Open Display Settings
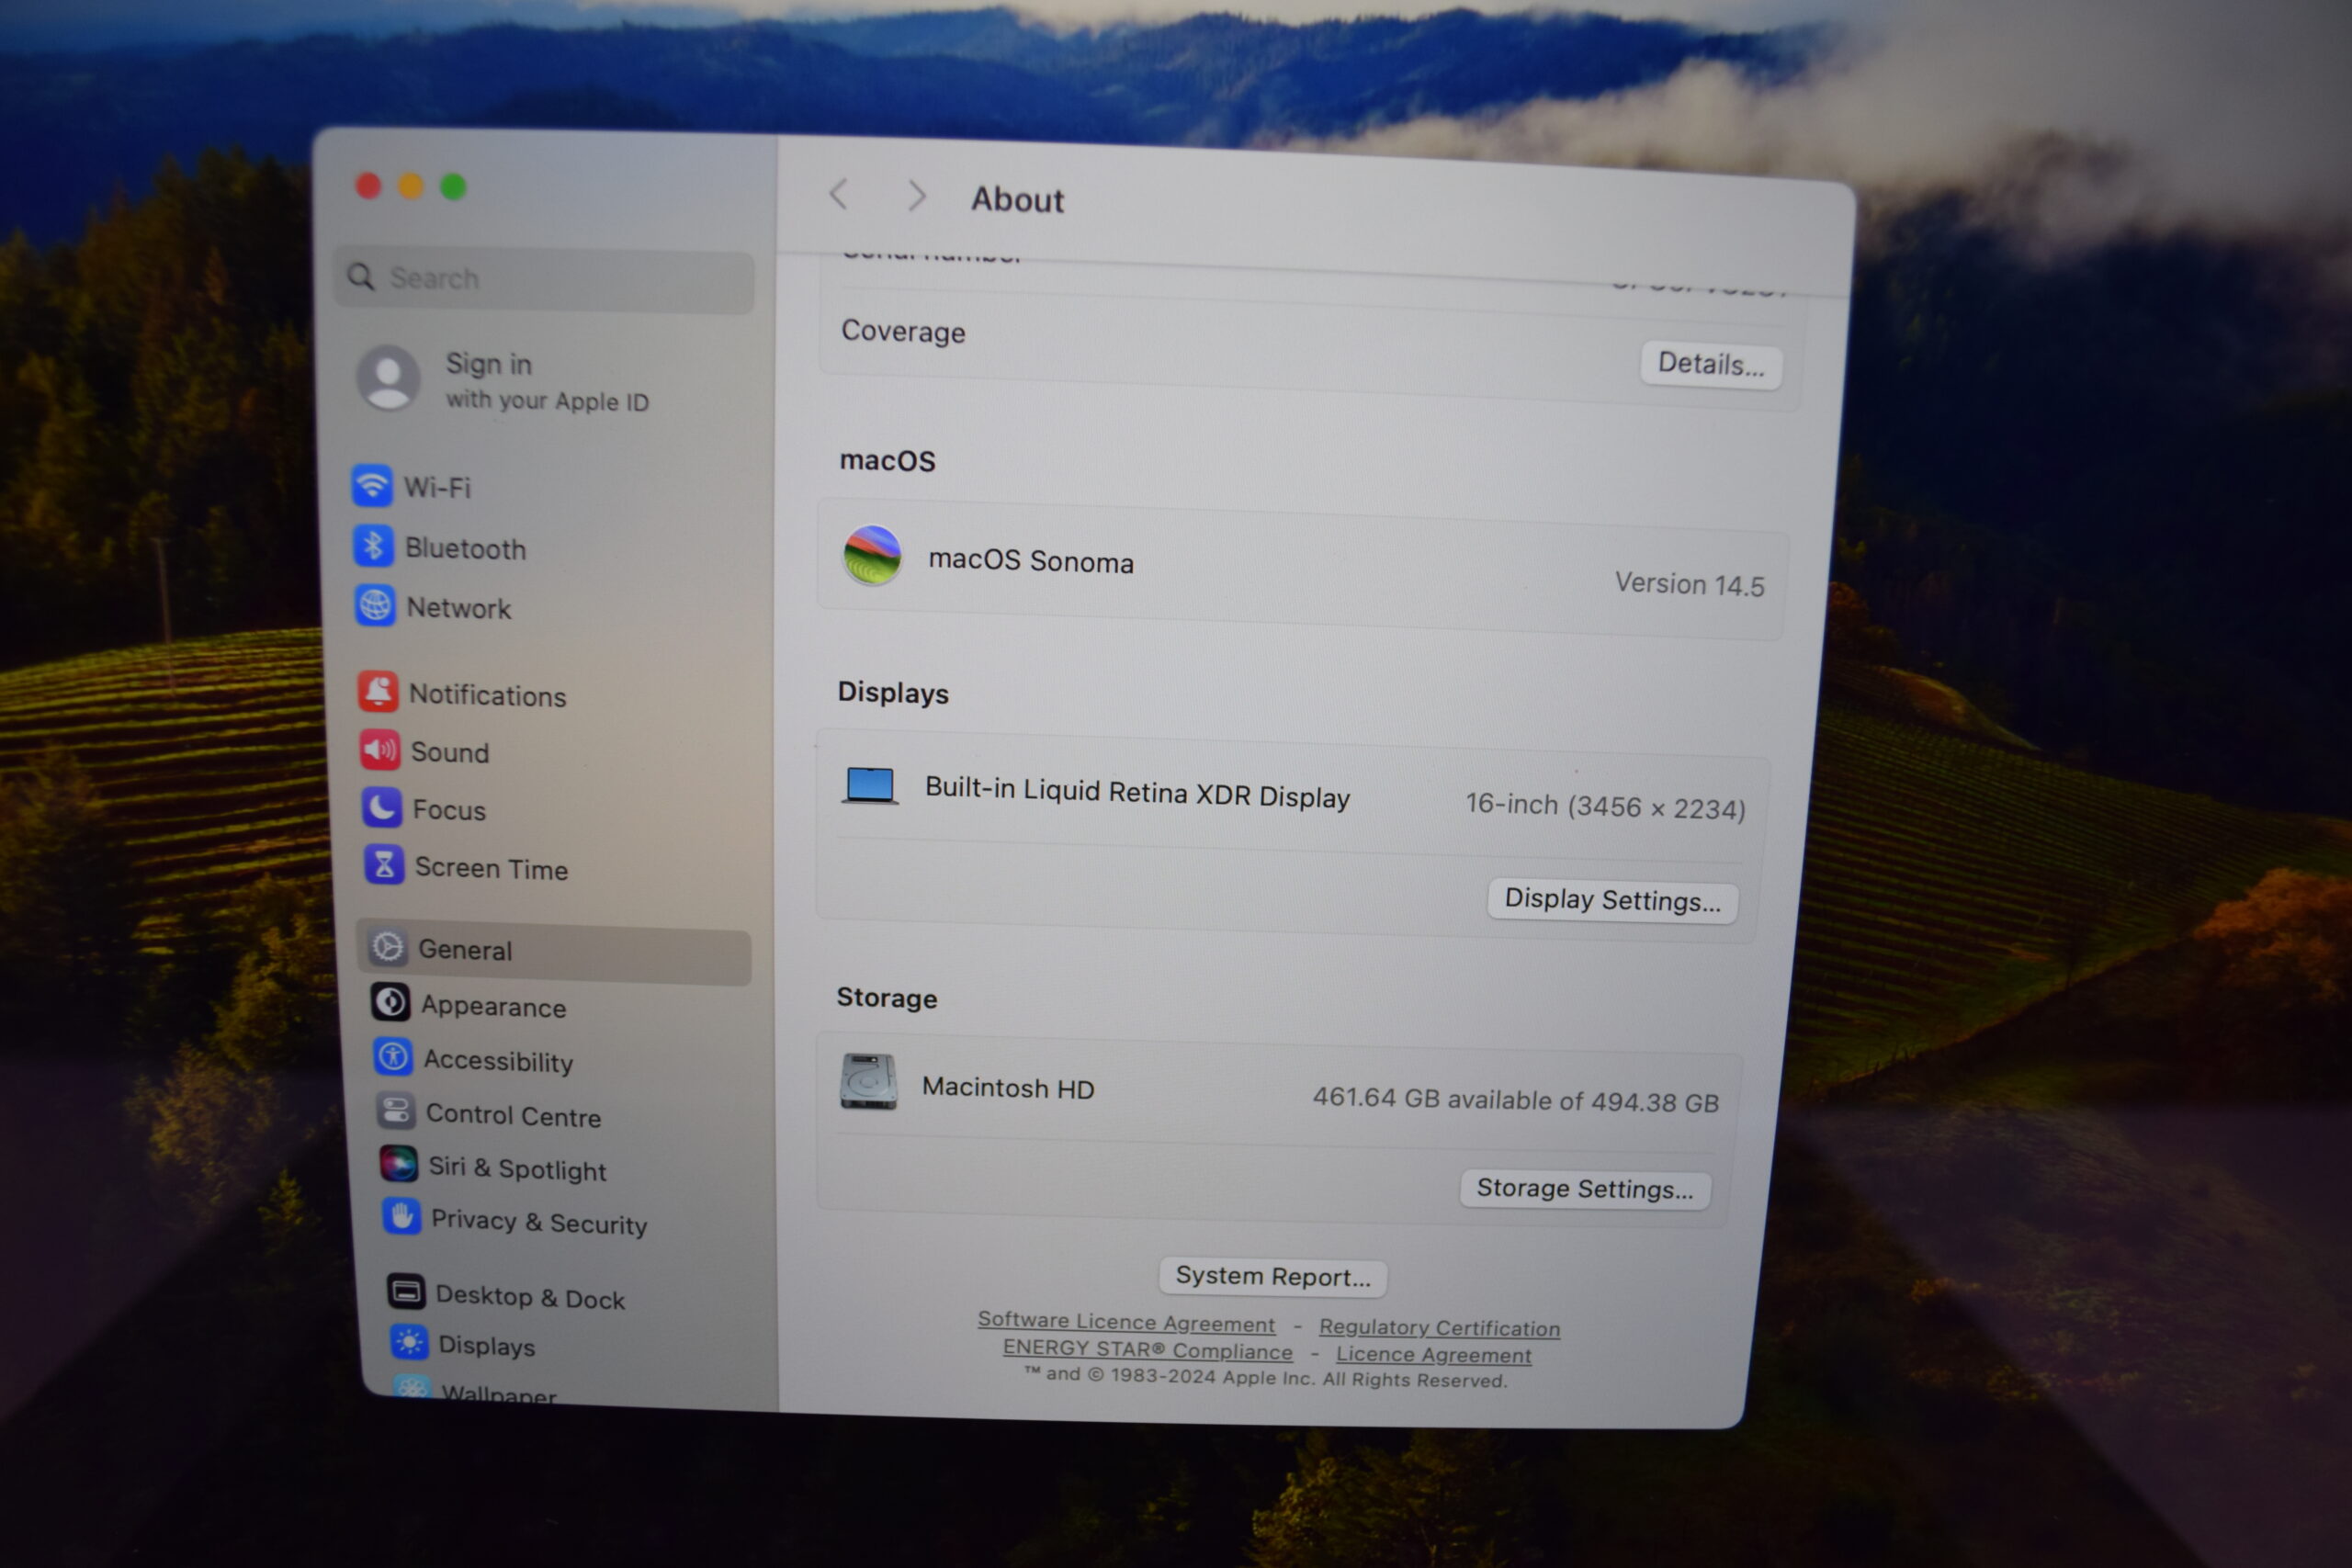This screenshot has width=2352, height=1568. point(1612,900)
